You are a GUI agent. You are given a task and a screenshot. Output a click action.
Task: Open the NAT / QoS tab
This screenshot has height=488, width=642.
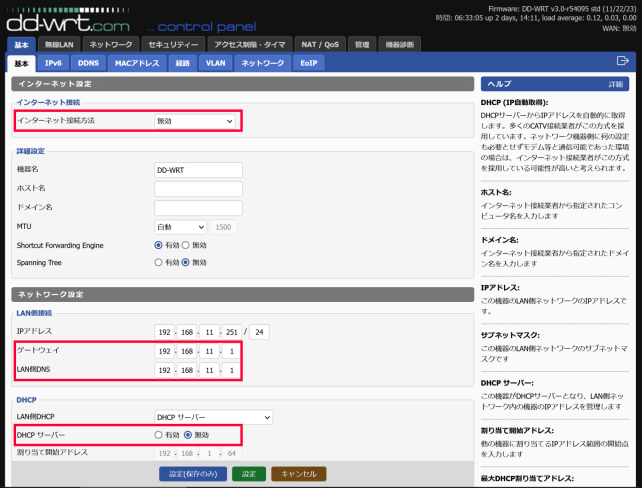click(320, 44)
